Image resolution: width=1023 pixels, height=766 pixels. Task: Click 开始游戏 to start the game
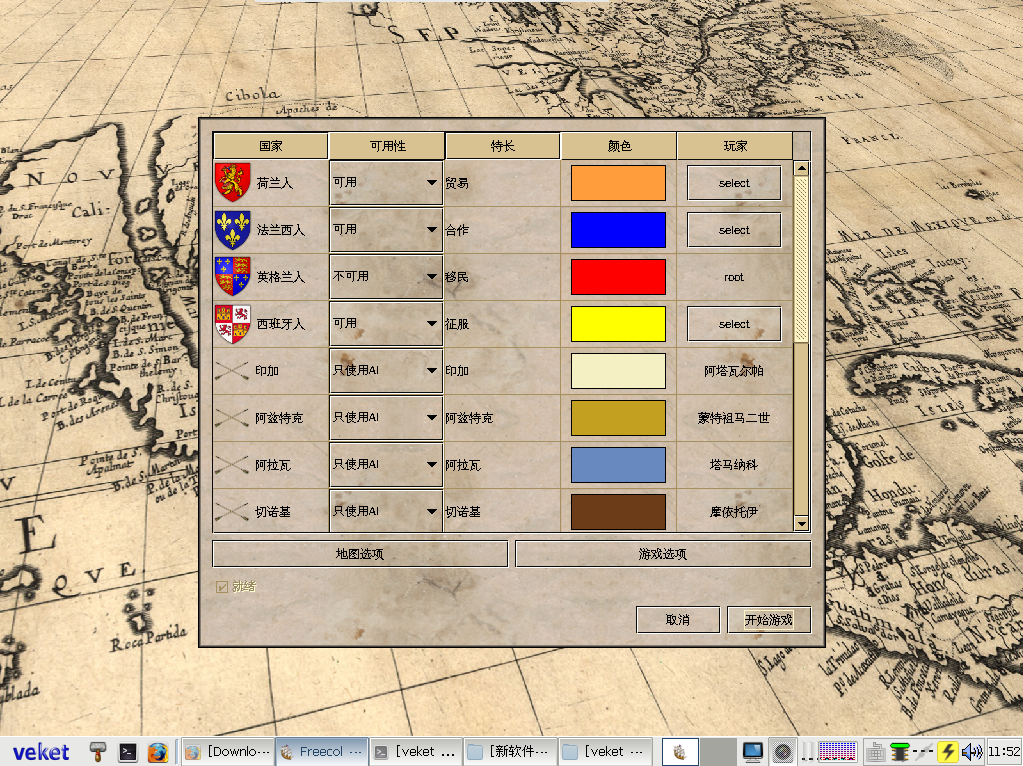[x=769, y=620]
